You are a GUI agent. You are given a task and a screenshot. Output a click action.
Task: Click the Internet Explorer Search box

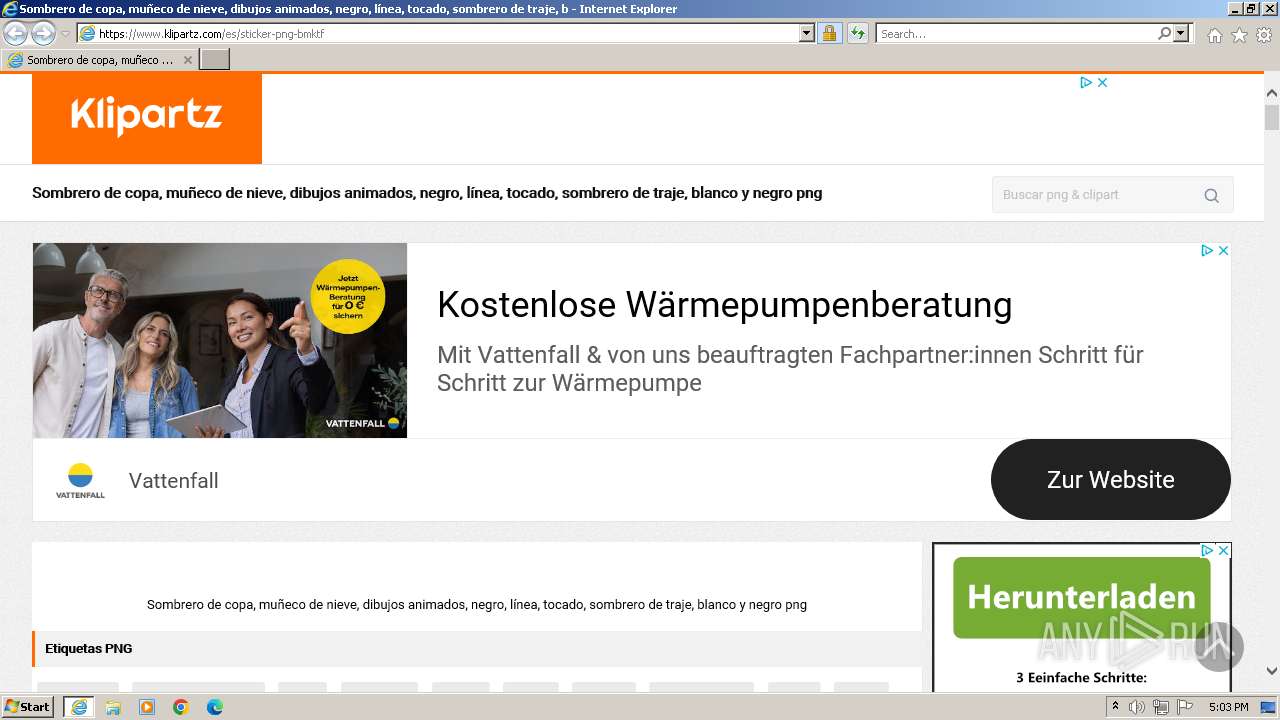(1016, 34)
